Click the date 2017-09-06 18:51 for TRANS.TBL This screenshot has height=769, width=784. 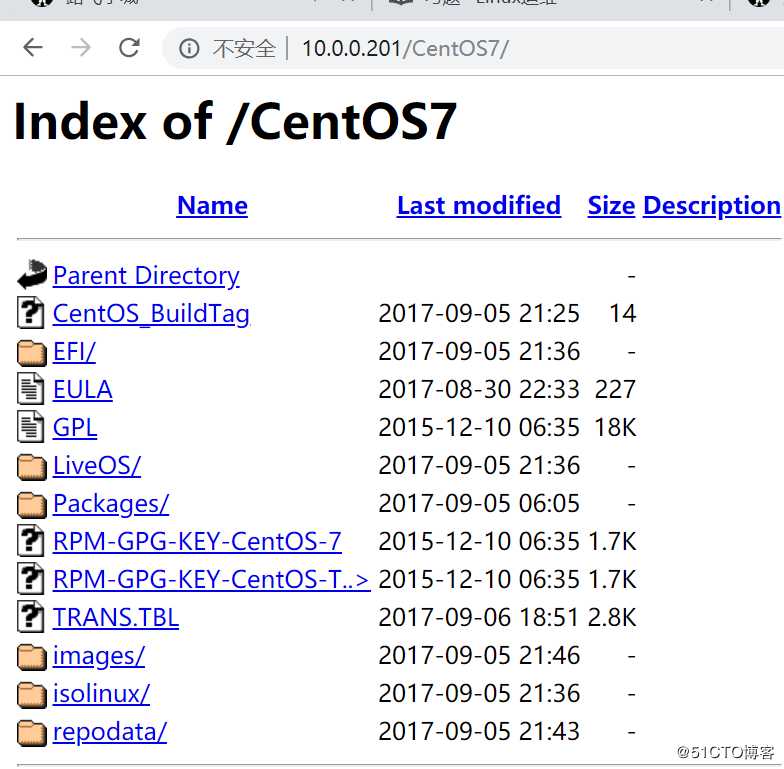[x=479, y=618]
